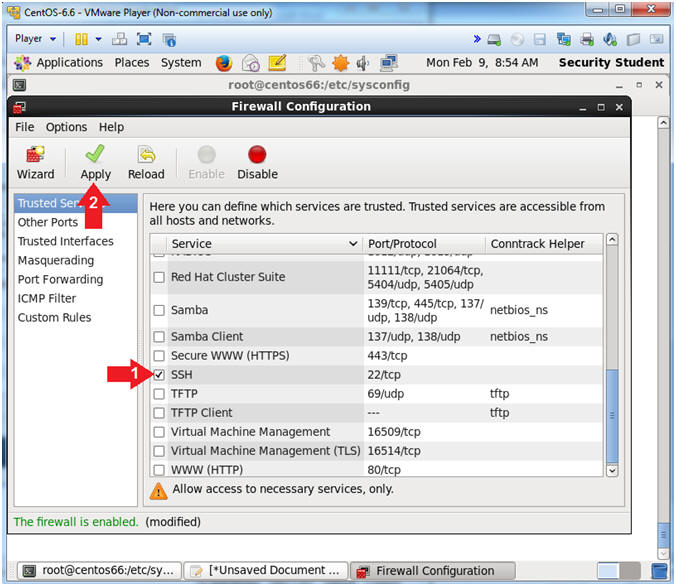Open the email client icon in GNOME panel

pos(250,63)
